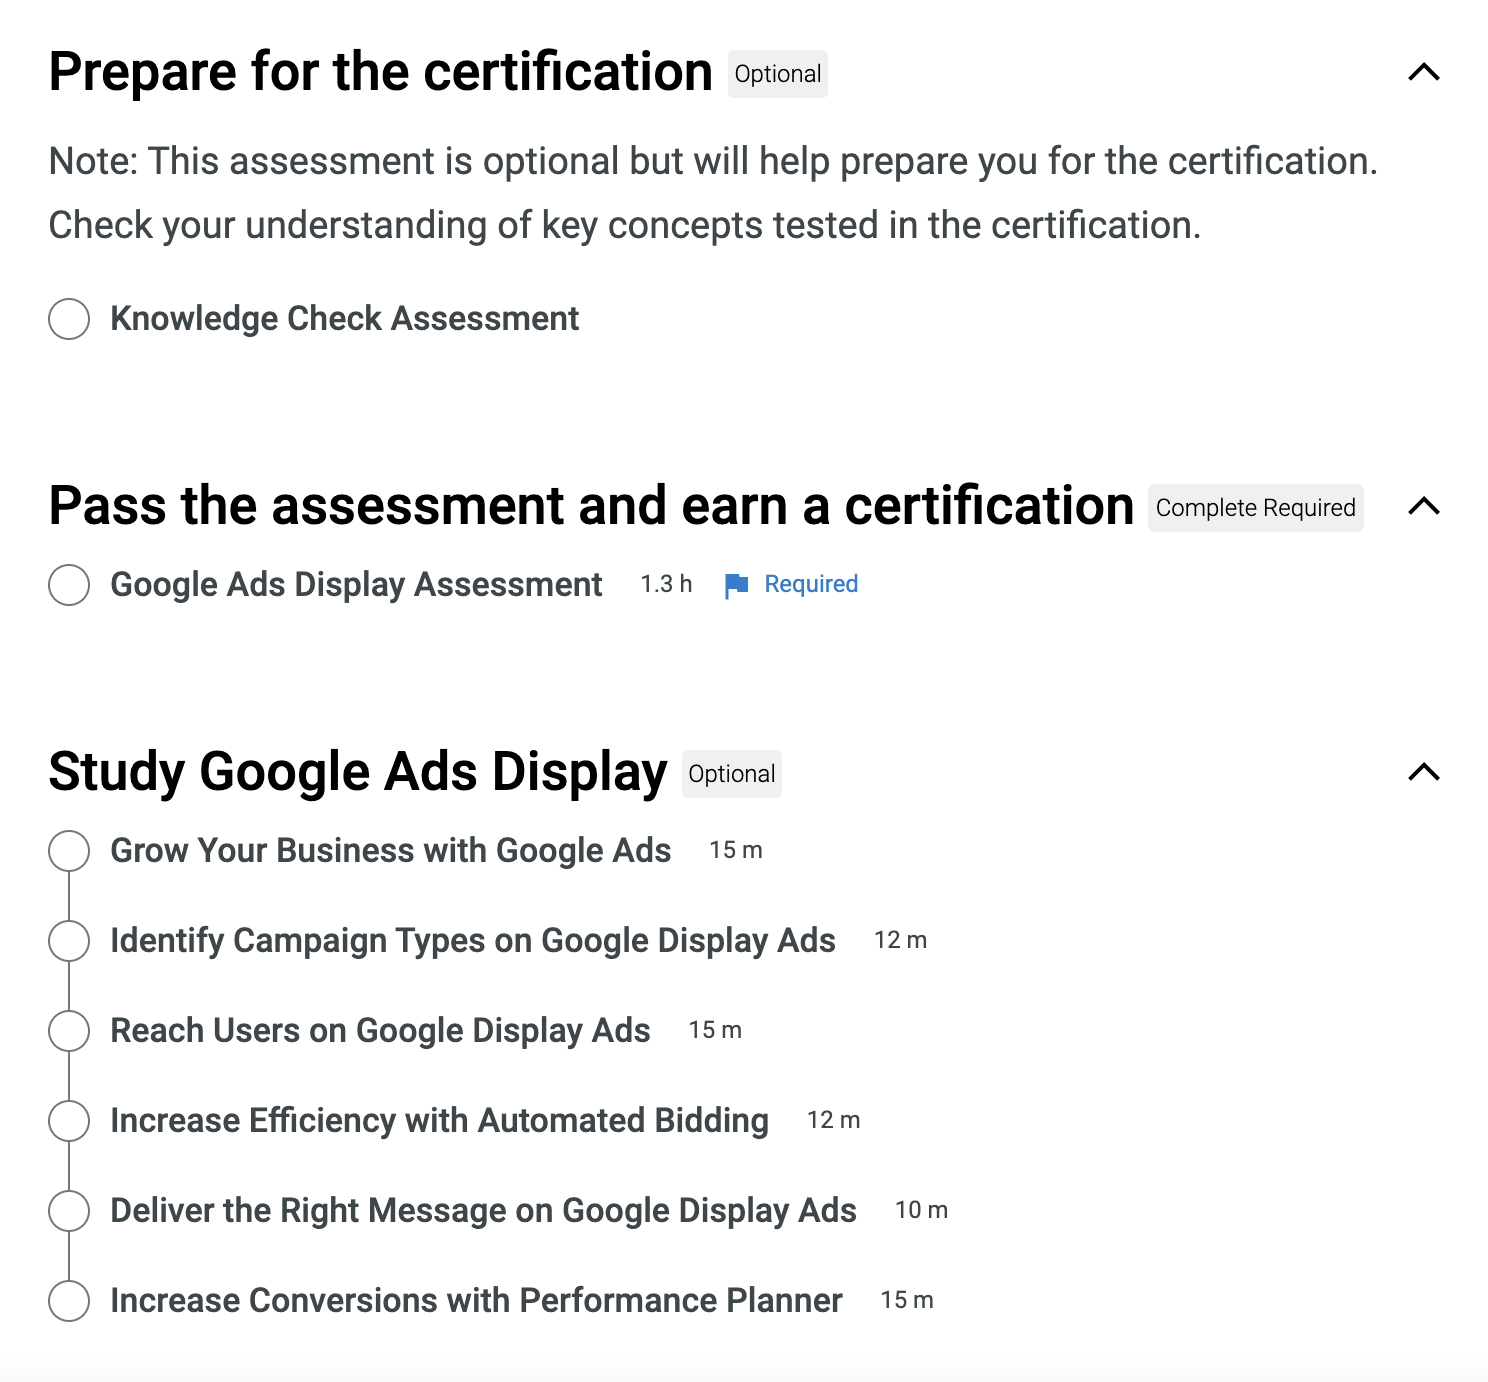Open Grow Your Business with Google Ads module
The height and width of the screenshot is (1382, 1488).
390,851
